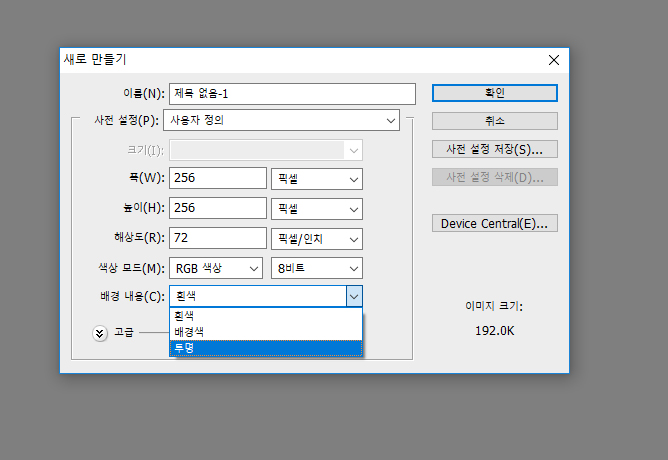668x460 pixels.
Task: Open the RGB 색상 mode dropdown
Action: [216, 268]
